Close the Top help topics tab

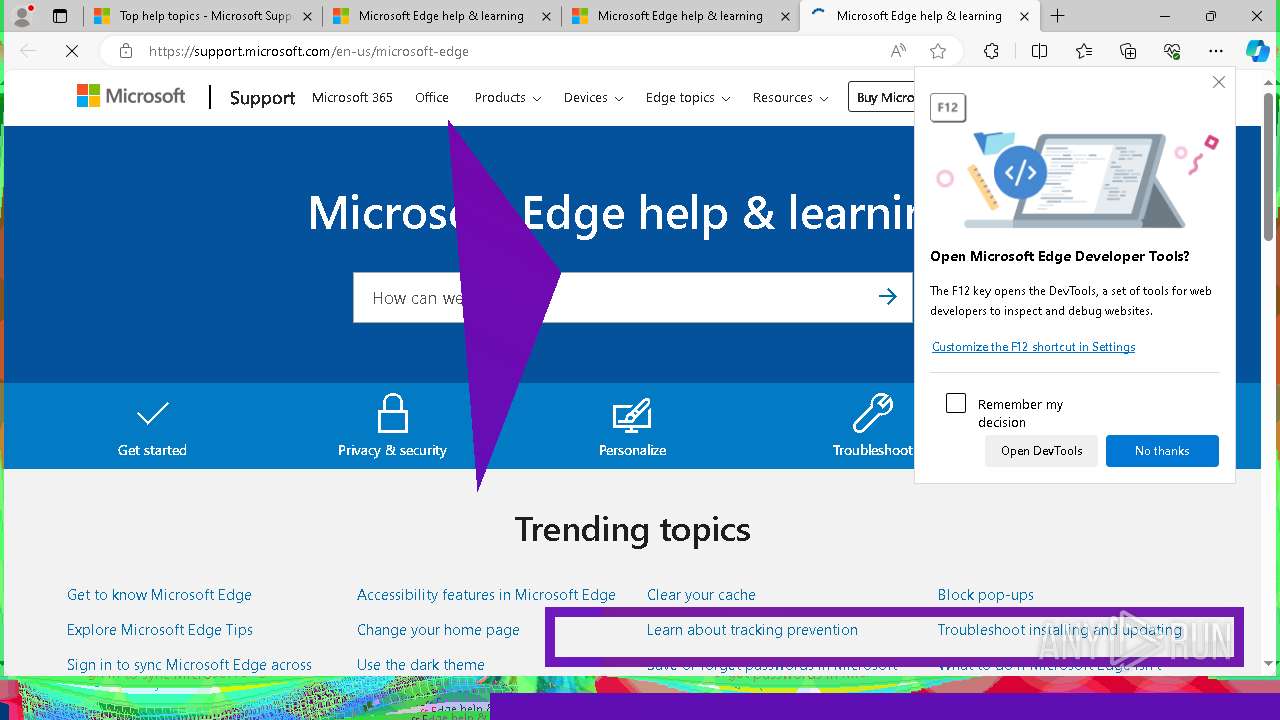click(307, 16)
